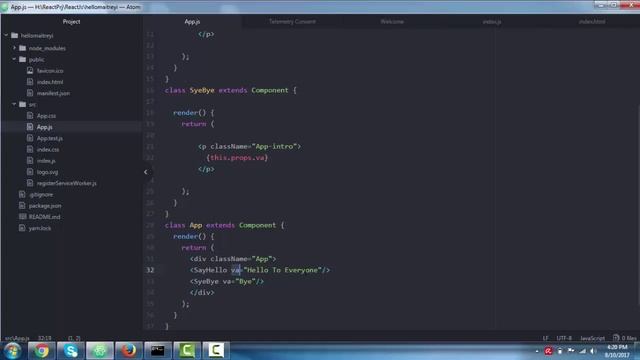
Task: Collapse the public folder chevron
Action: click(x=14, y=59)
